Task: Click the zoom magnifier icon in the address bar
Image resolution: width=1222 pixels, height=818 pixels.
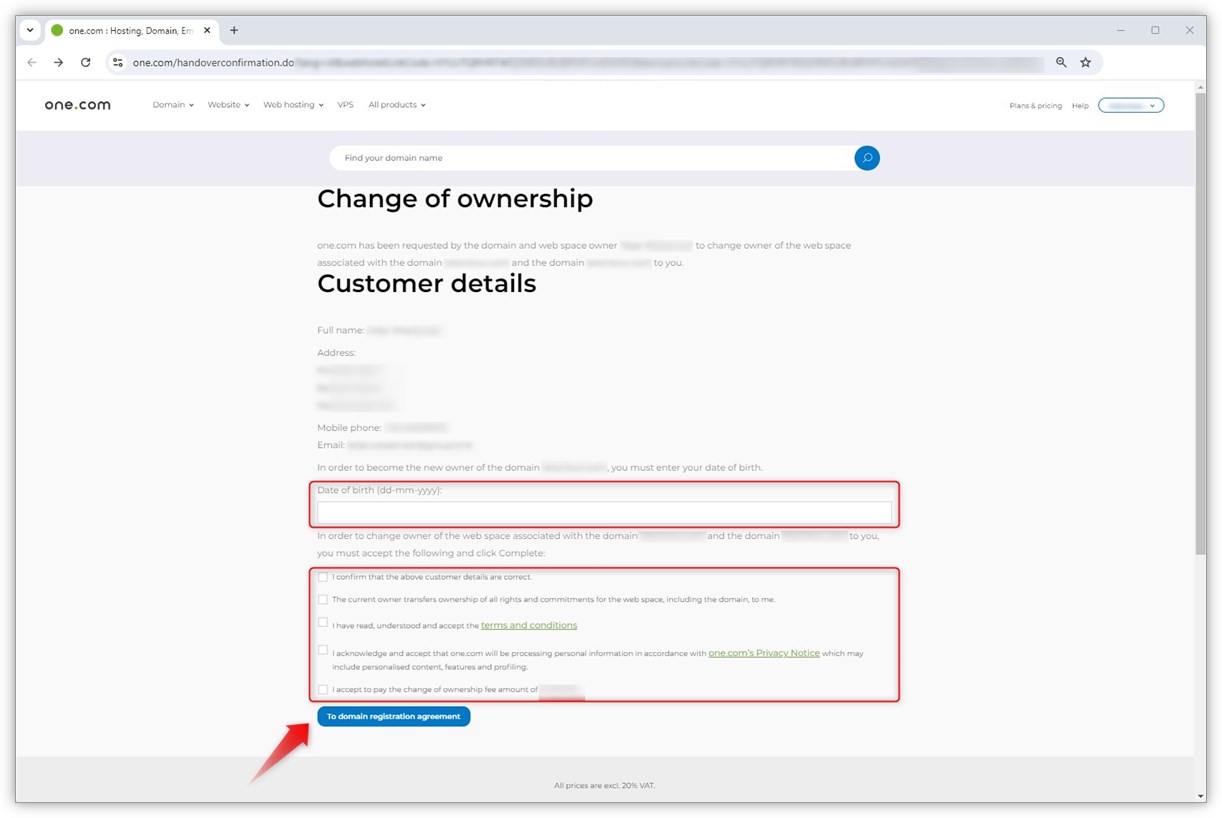Action: tap(1062, 62)
